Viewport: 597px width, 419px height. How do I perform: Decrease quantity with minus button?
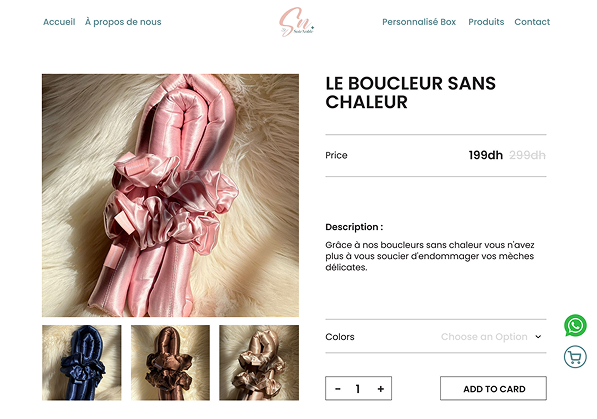point(338,389)
